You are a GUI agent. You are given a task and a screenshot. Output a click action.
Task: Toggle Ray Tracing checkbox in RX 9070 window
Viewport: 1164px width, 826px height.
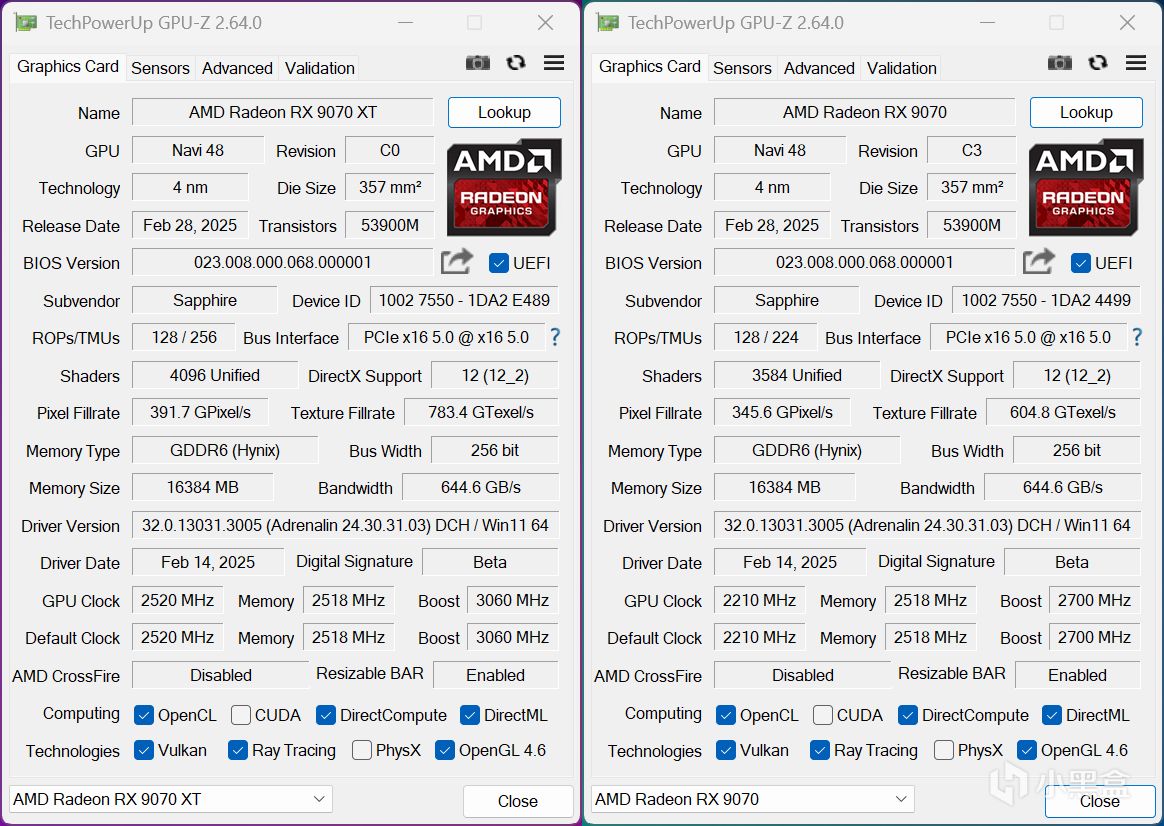(820, 750)
